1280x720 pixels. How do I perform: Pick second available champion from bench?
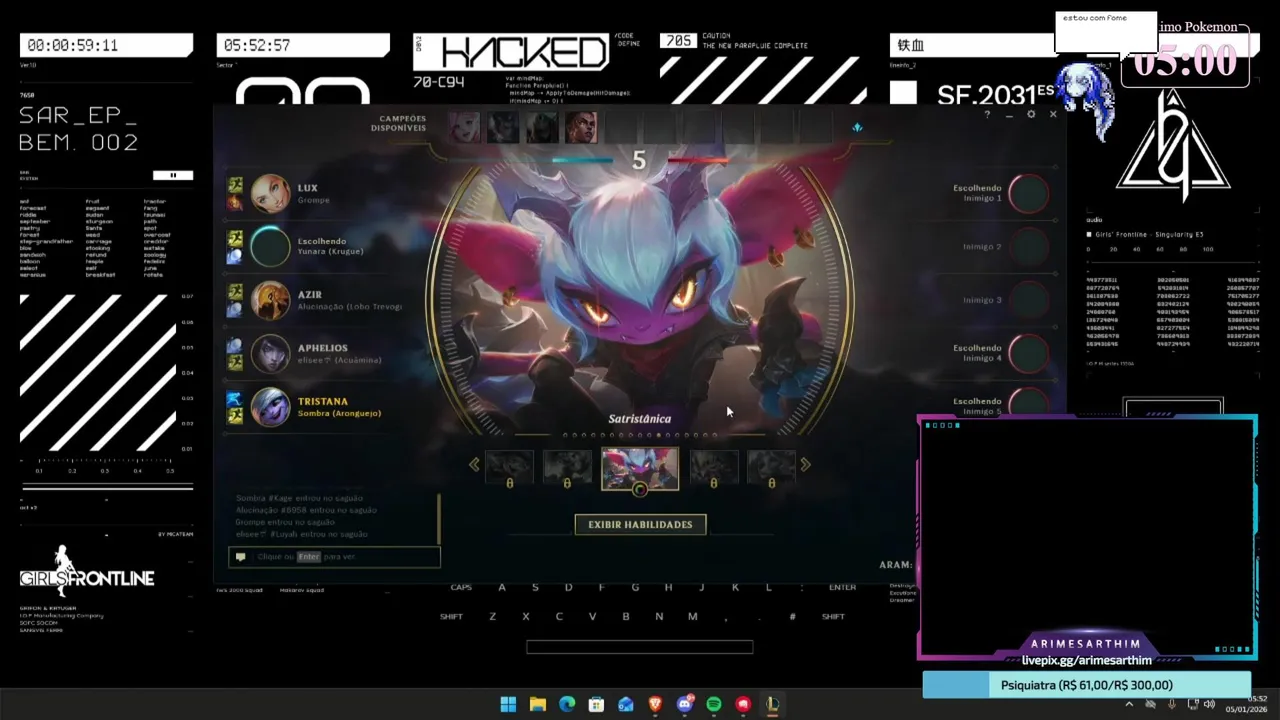503,128
